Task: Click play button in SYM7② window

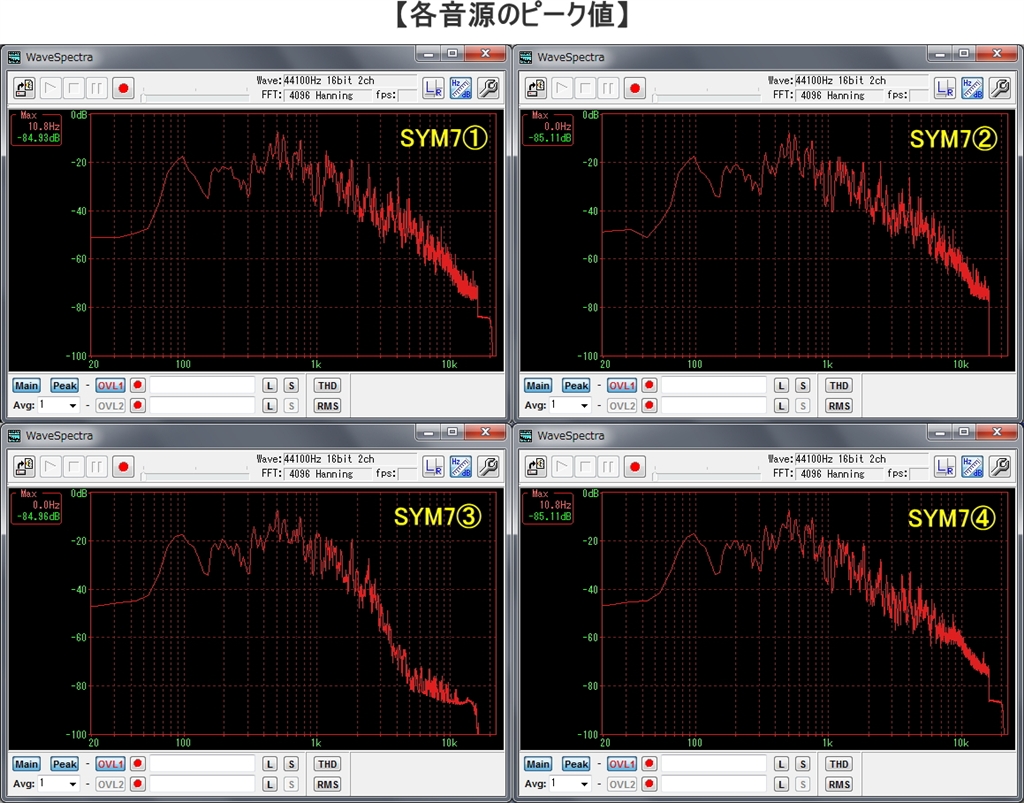Action: click(562, 88)
